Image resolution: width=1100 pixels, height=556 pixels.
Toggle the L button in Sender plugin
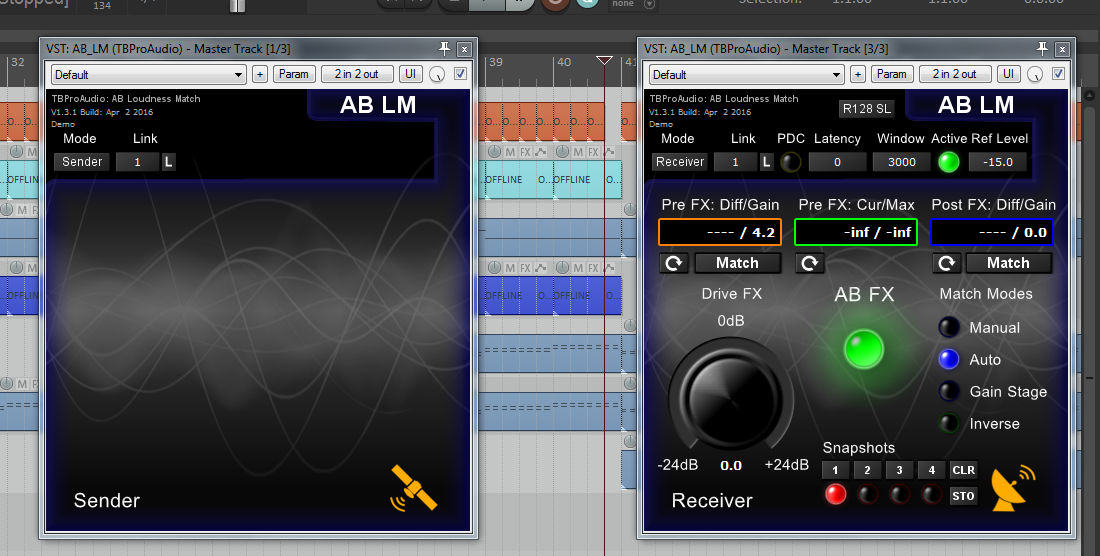coord(168,162)
